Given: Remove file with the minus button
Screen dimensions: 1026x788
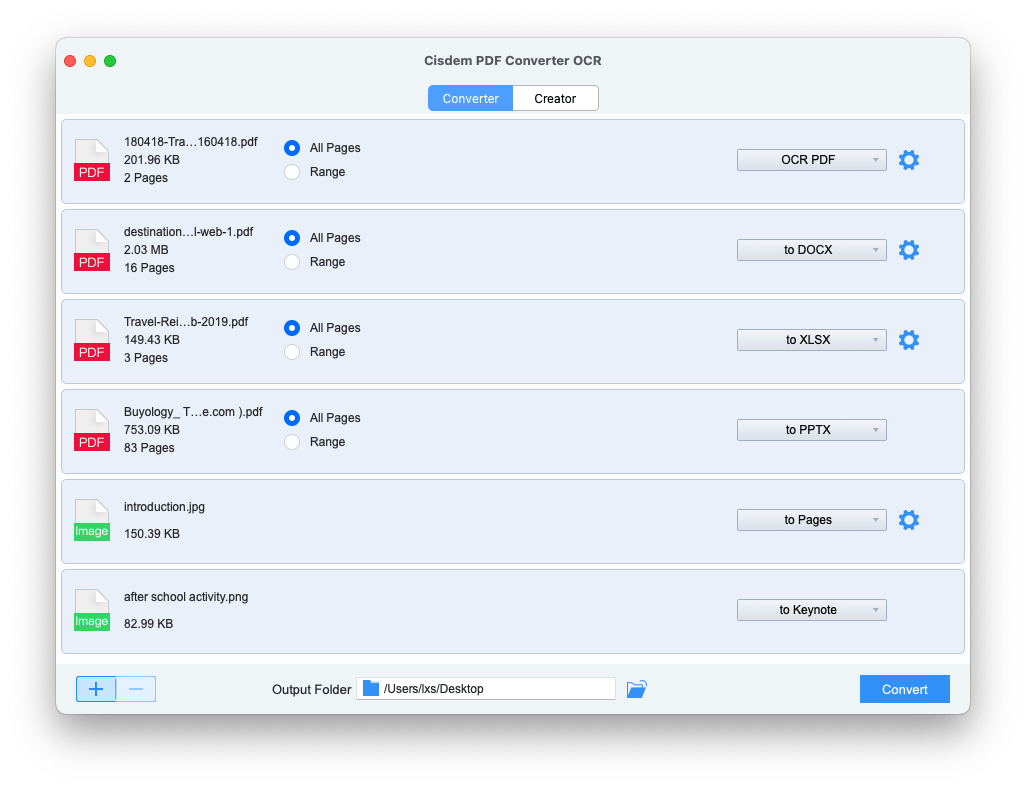Looking at the screenshot, I should 136,689.
